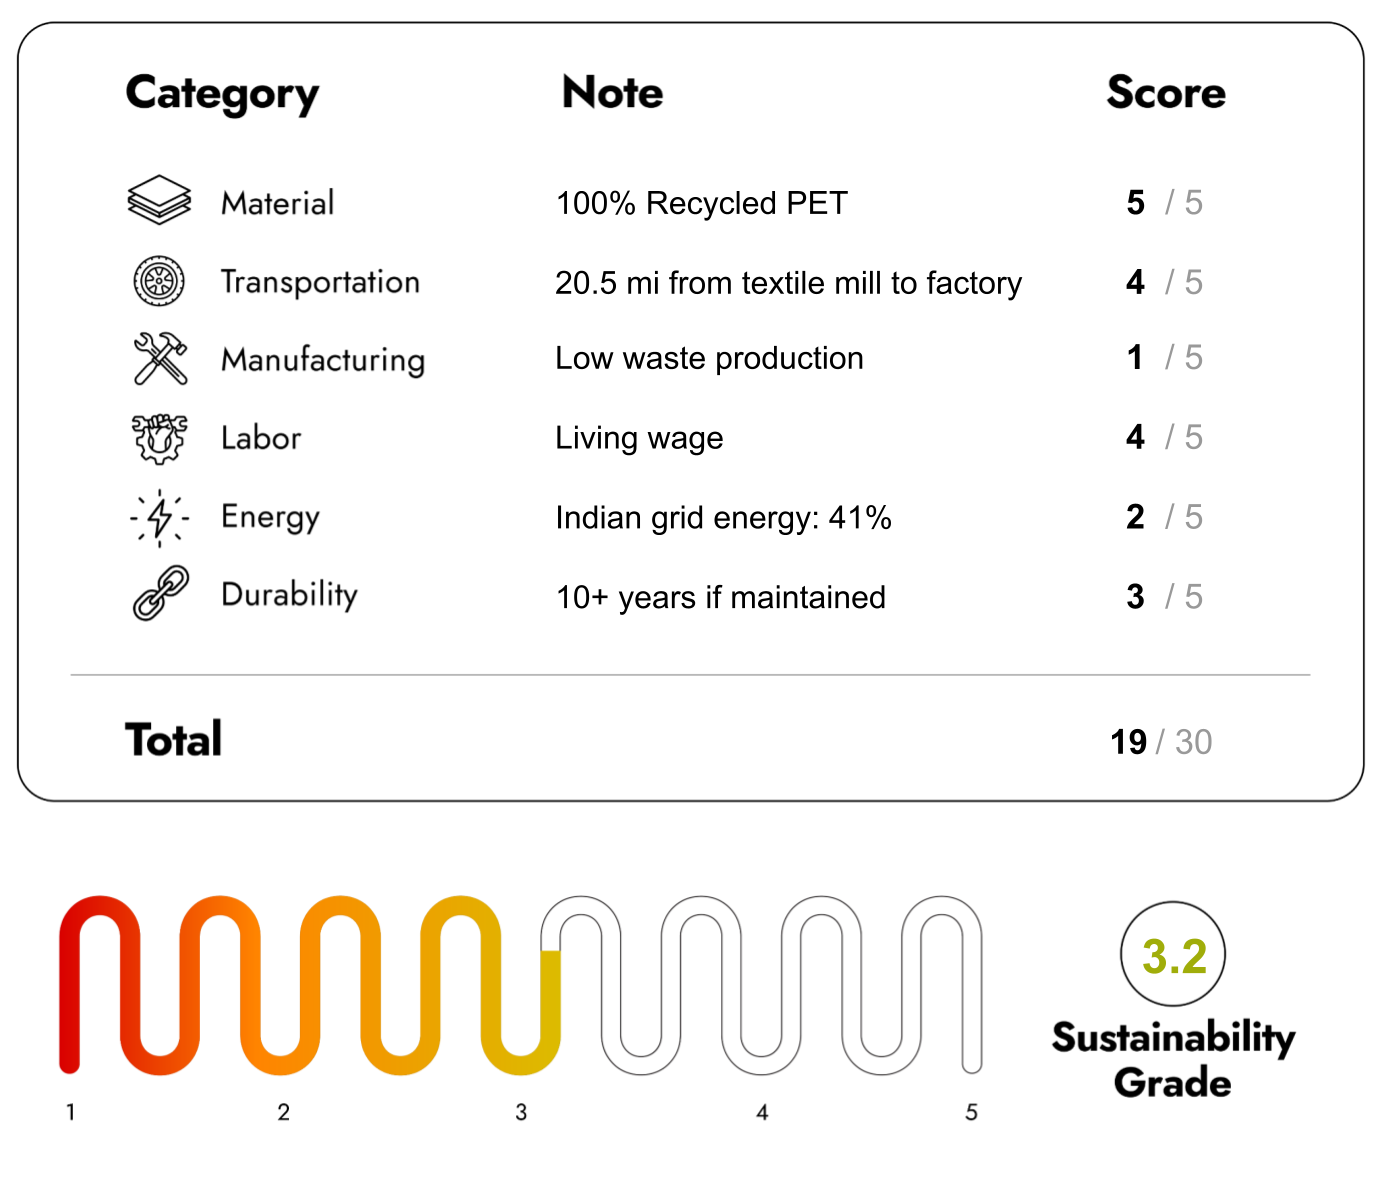Click the Labor fist gear icon
Viewport: 1382px width, 1199px height.
(159, 438)
